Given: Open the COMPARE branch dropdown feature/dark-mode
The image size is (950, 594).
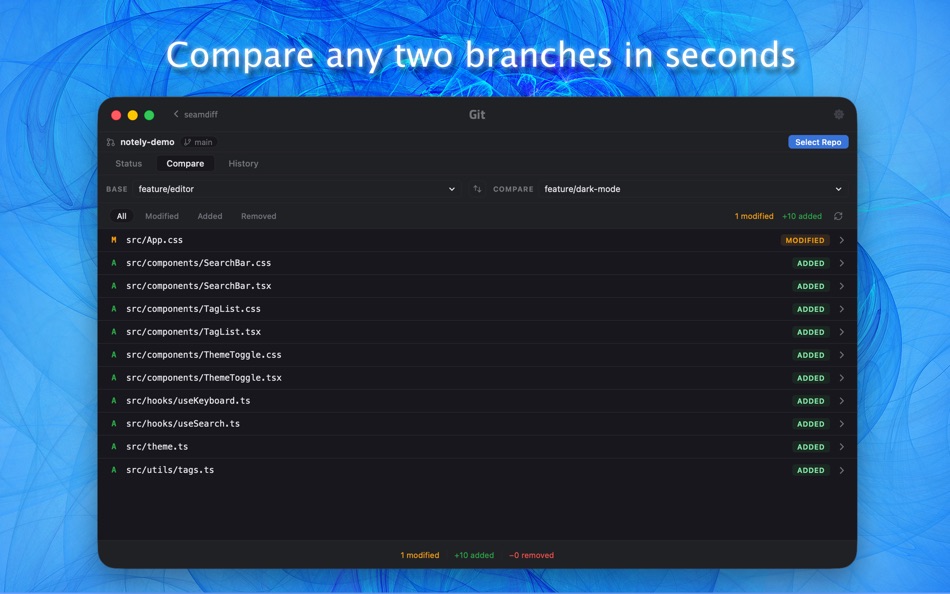Looking at the screenshot, I should [693, 189].
